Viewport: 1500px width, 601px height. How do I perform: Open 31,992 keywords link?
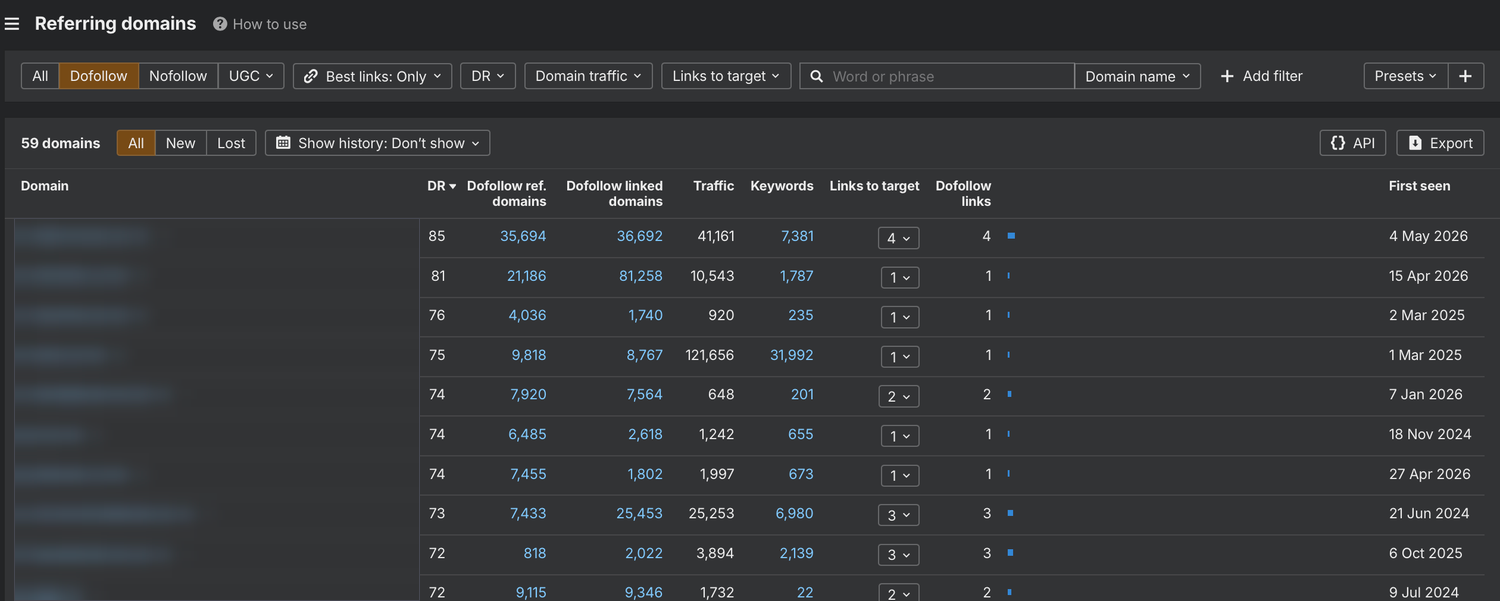click(x=792, y=355)
